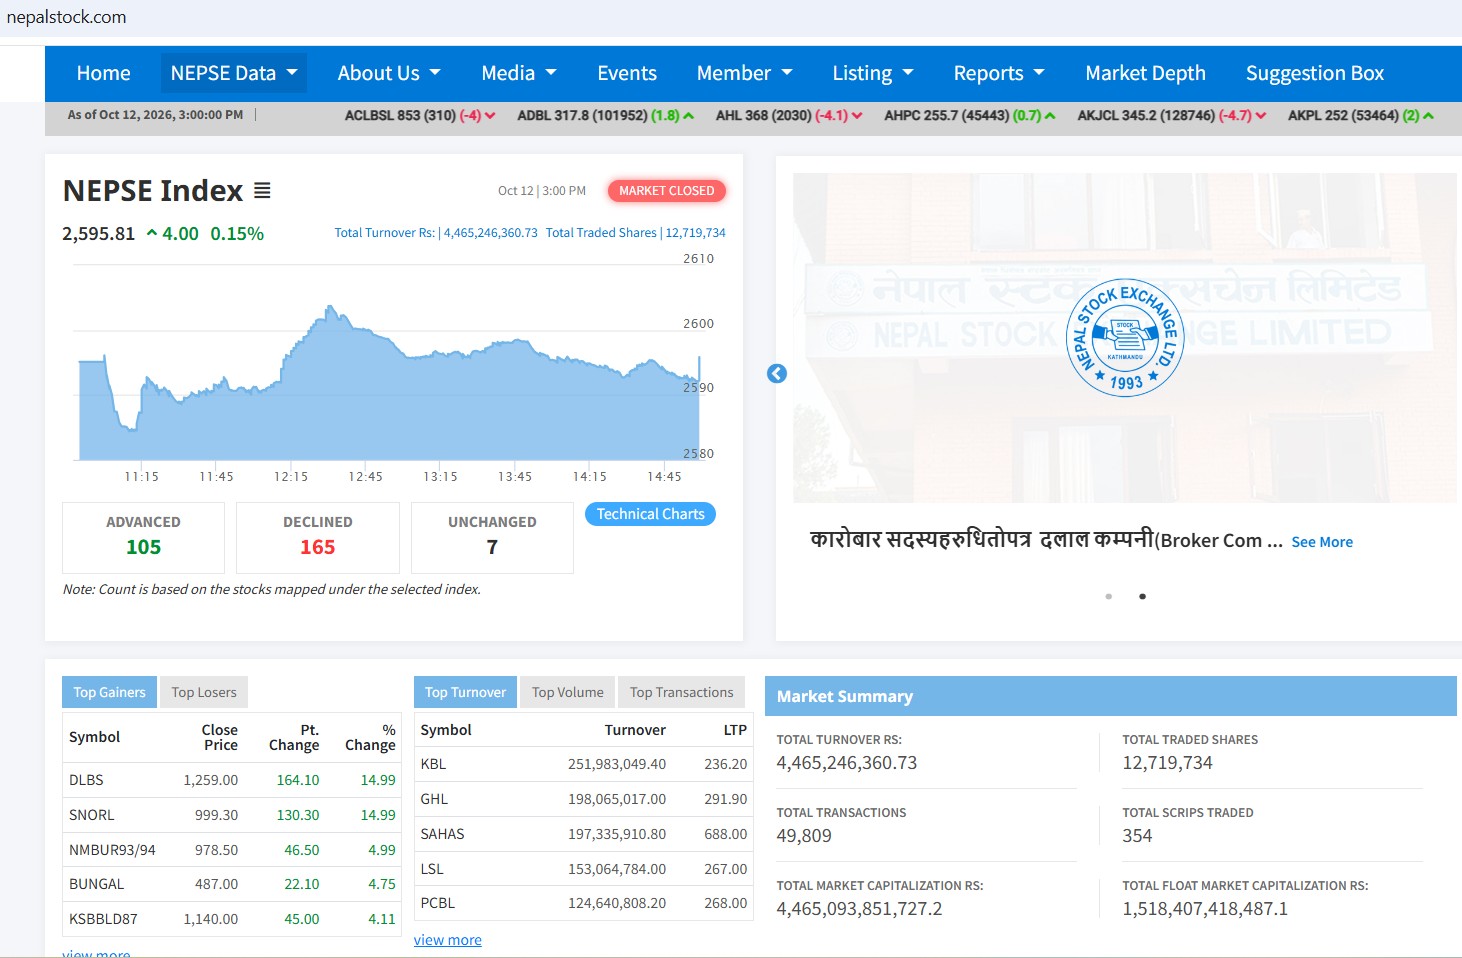Image resolution: width=1462 pixels, height=958 pixels.
Task: Click the ADVANCED 105 box
Action: [x=144, y=537]
